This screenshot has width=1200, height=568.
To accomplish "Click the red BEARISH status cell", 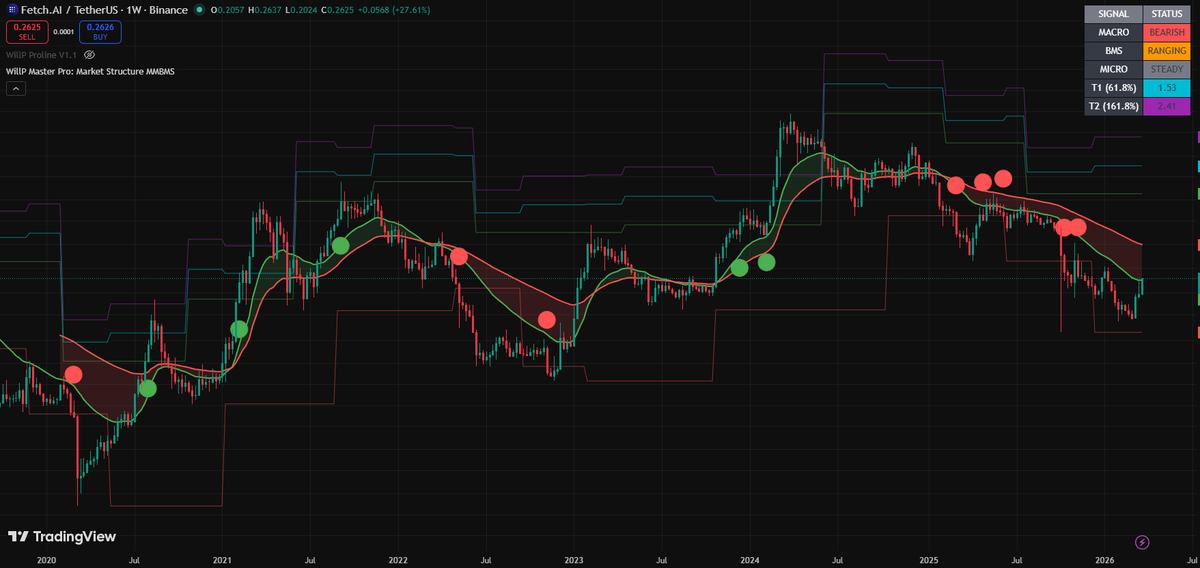I will pyautogui.click(x=1167, y=32).
